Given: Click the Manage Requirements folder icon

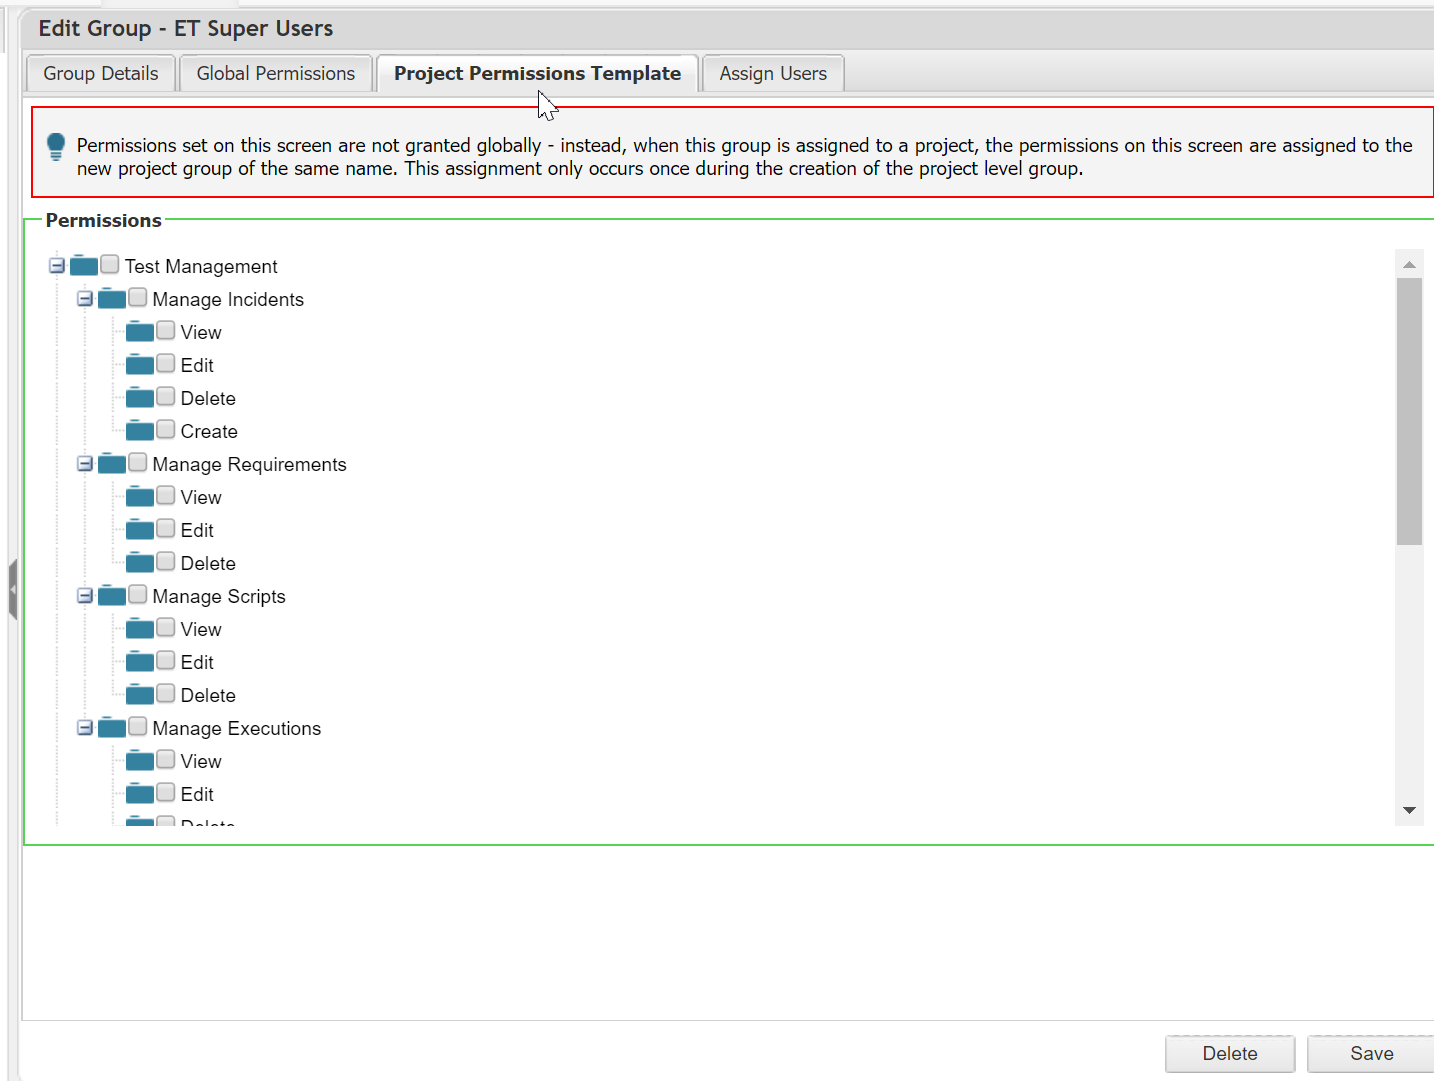Looking at the screenshot, I should point(112,464).
